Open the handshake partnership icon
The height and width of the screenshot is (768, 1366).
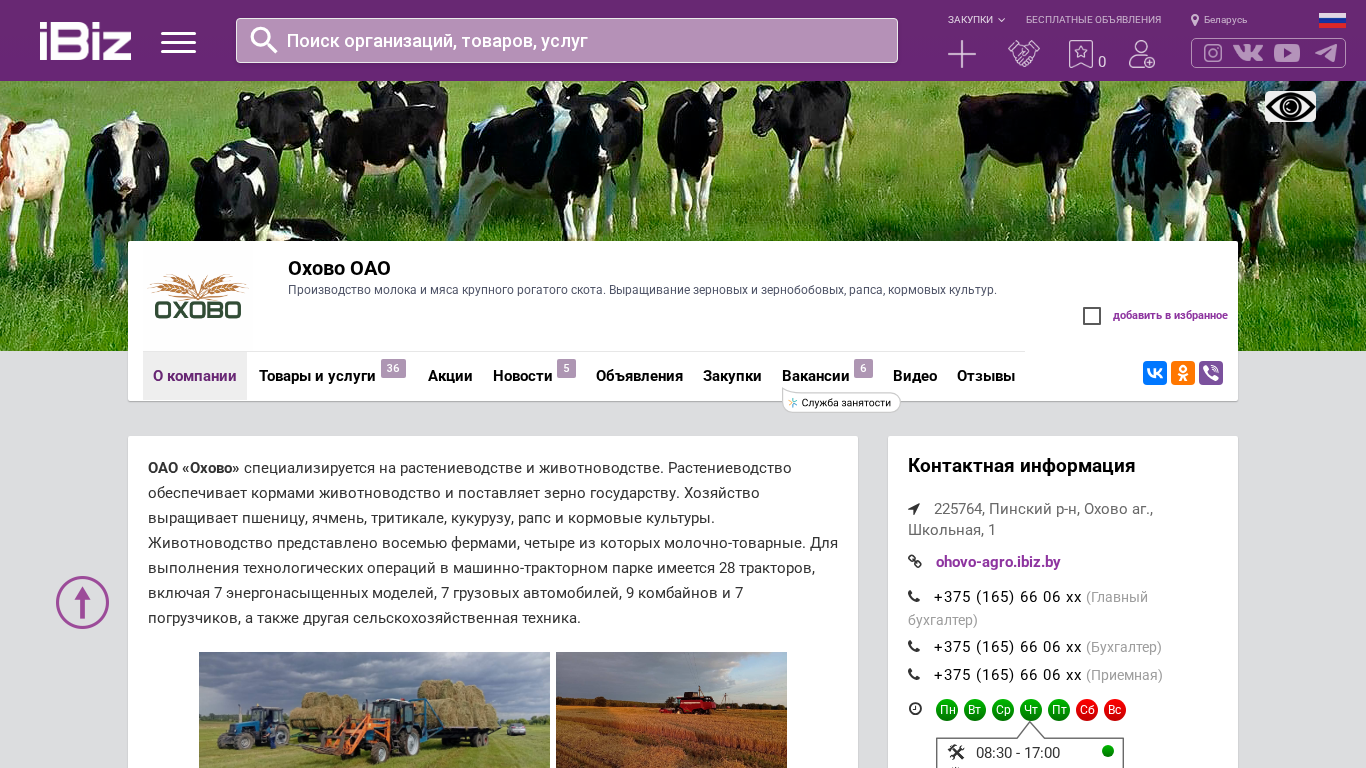(1024, 54)
